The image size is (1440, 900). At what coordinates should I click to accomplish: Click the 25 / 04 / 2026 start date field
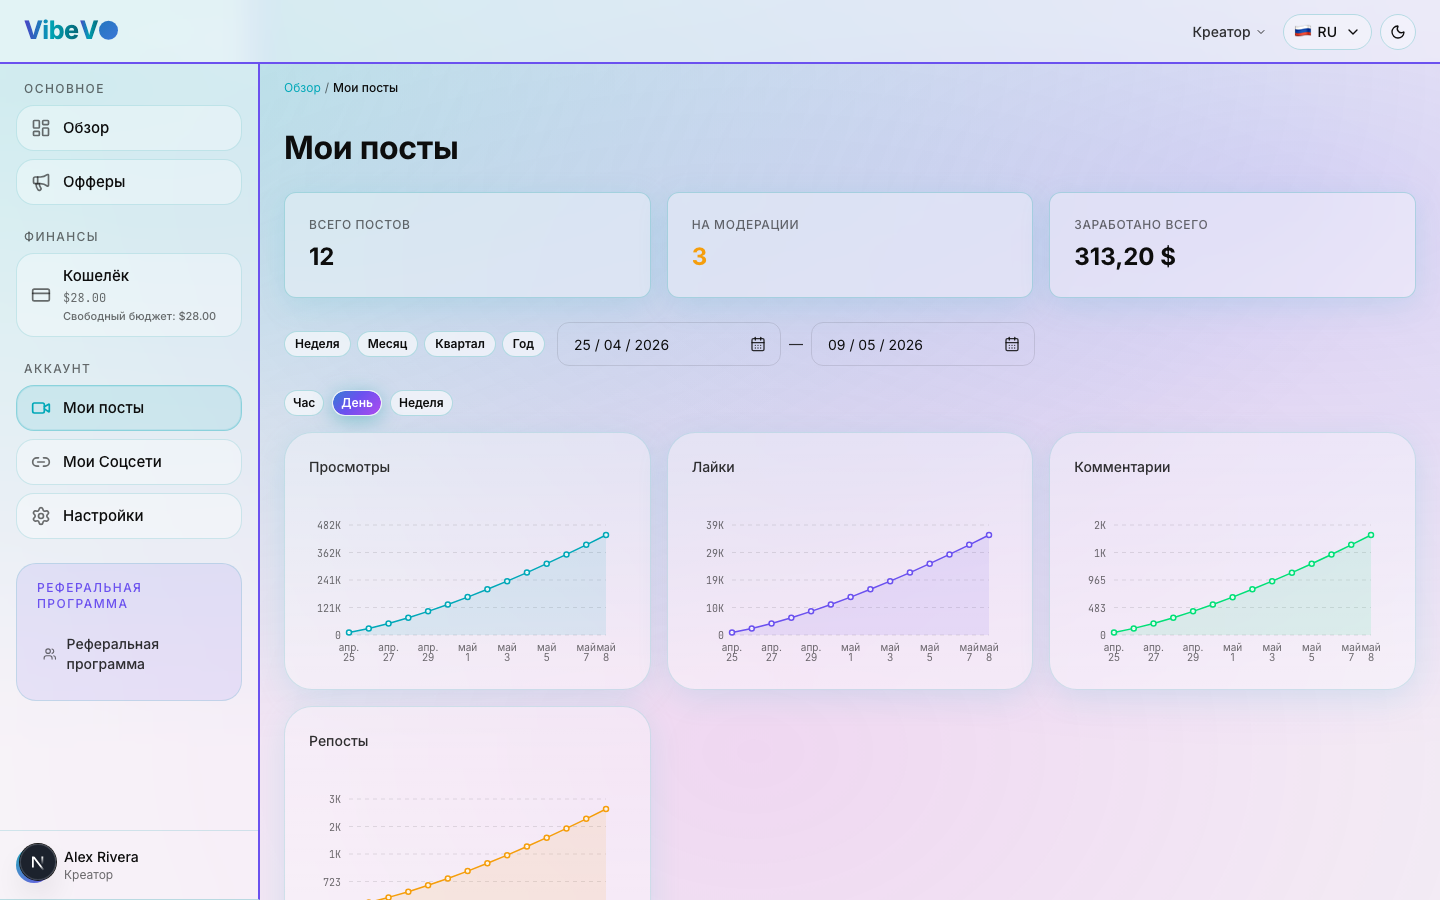click(x=668, y=344)
